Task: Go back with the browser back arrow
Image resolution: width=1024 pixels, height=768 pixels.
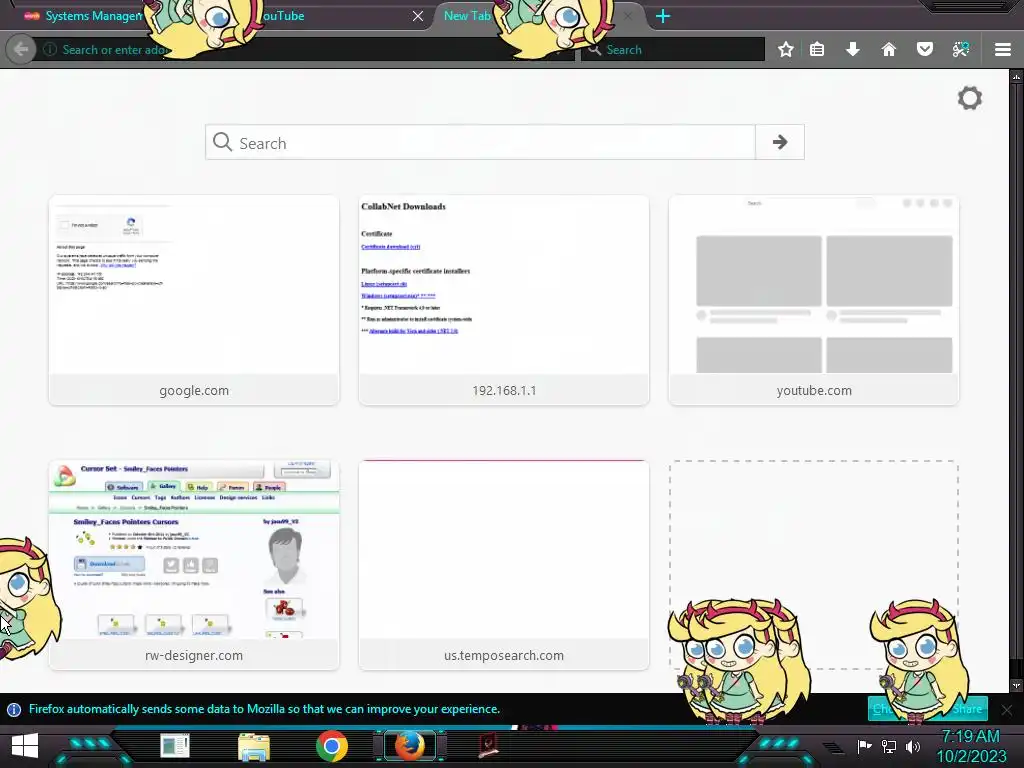Action: (21, 50)
